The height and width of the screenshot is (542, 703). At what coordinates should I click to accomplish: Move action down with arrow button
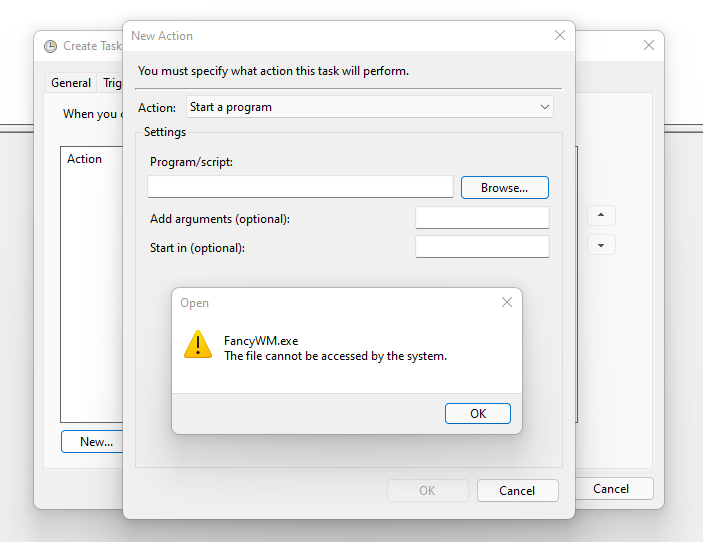pos(601,245)
